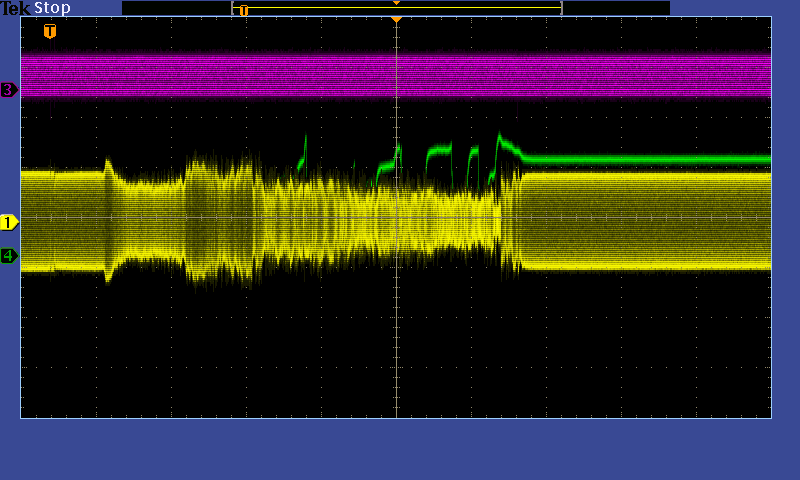Click the small triangle above the record bar
The image size is (800, 480).
(x=396, y=3)
